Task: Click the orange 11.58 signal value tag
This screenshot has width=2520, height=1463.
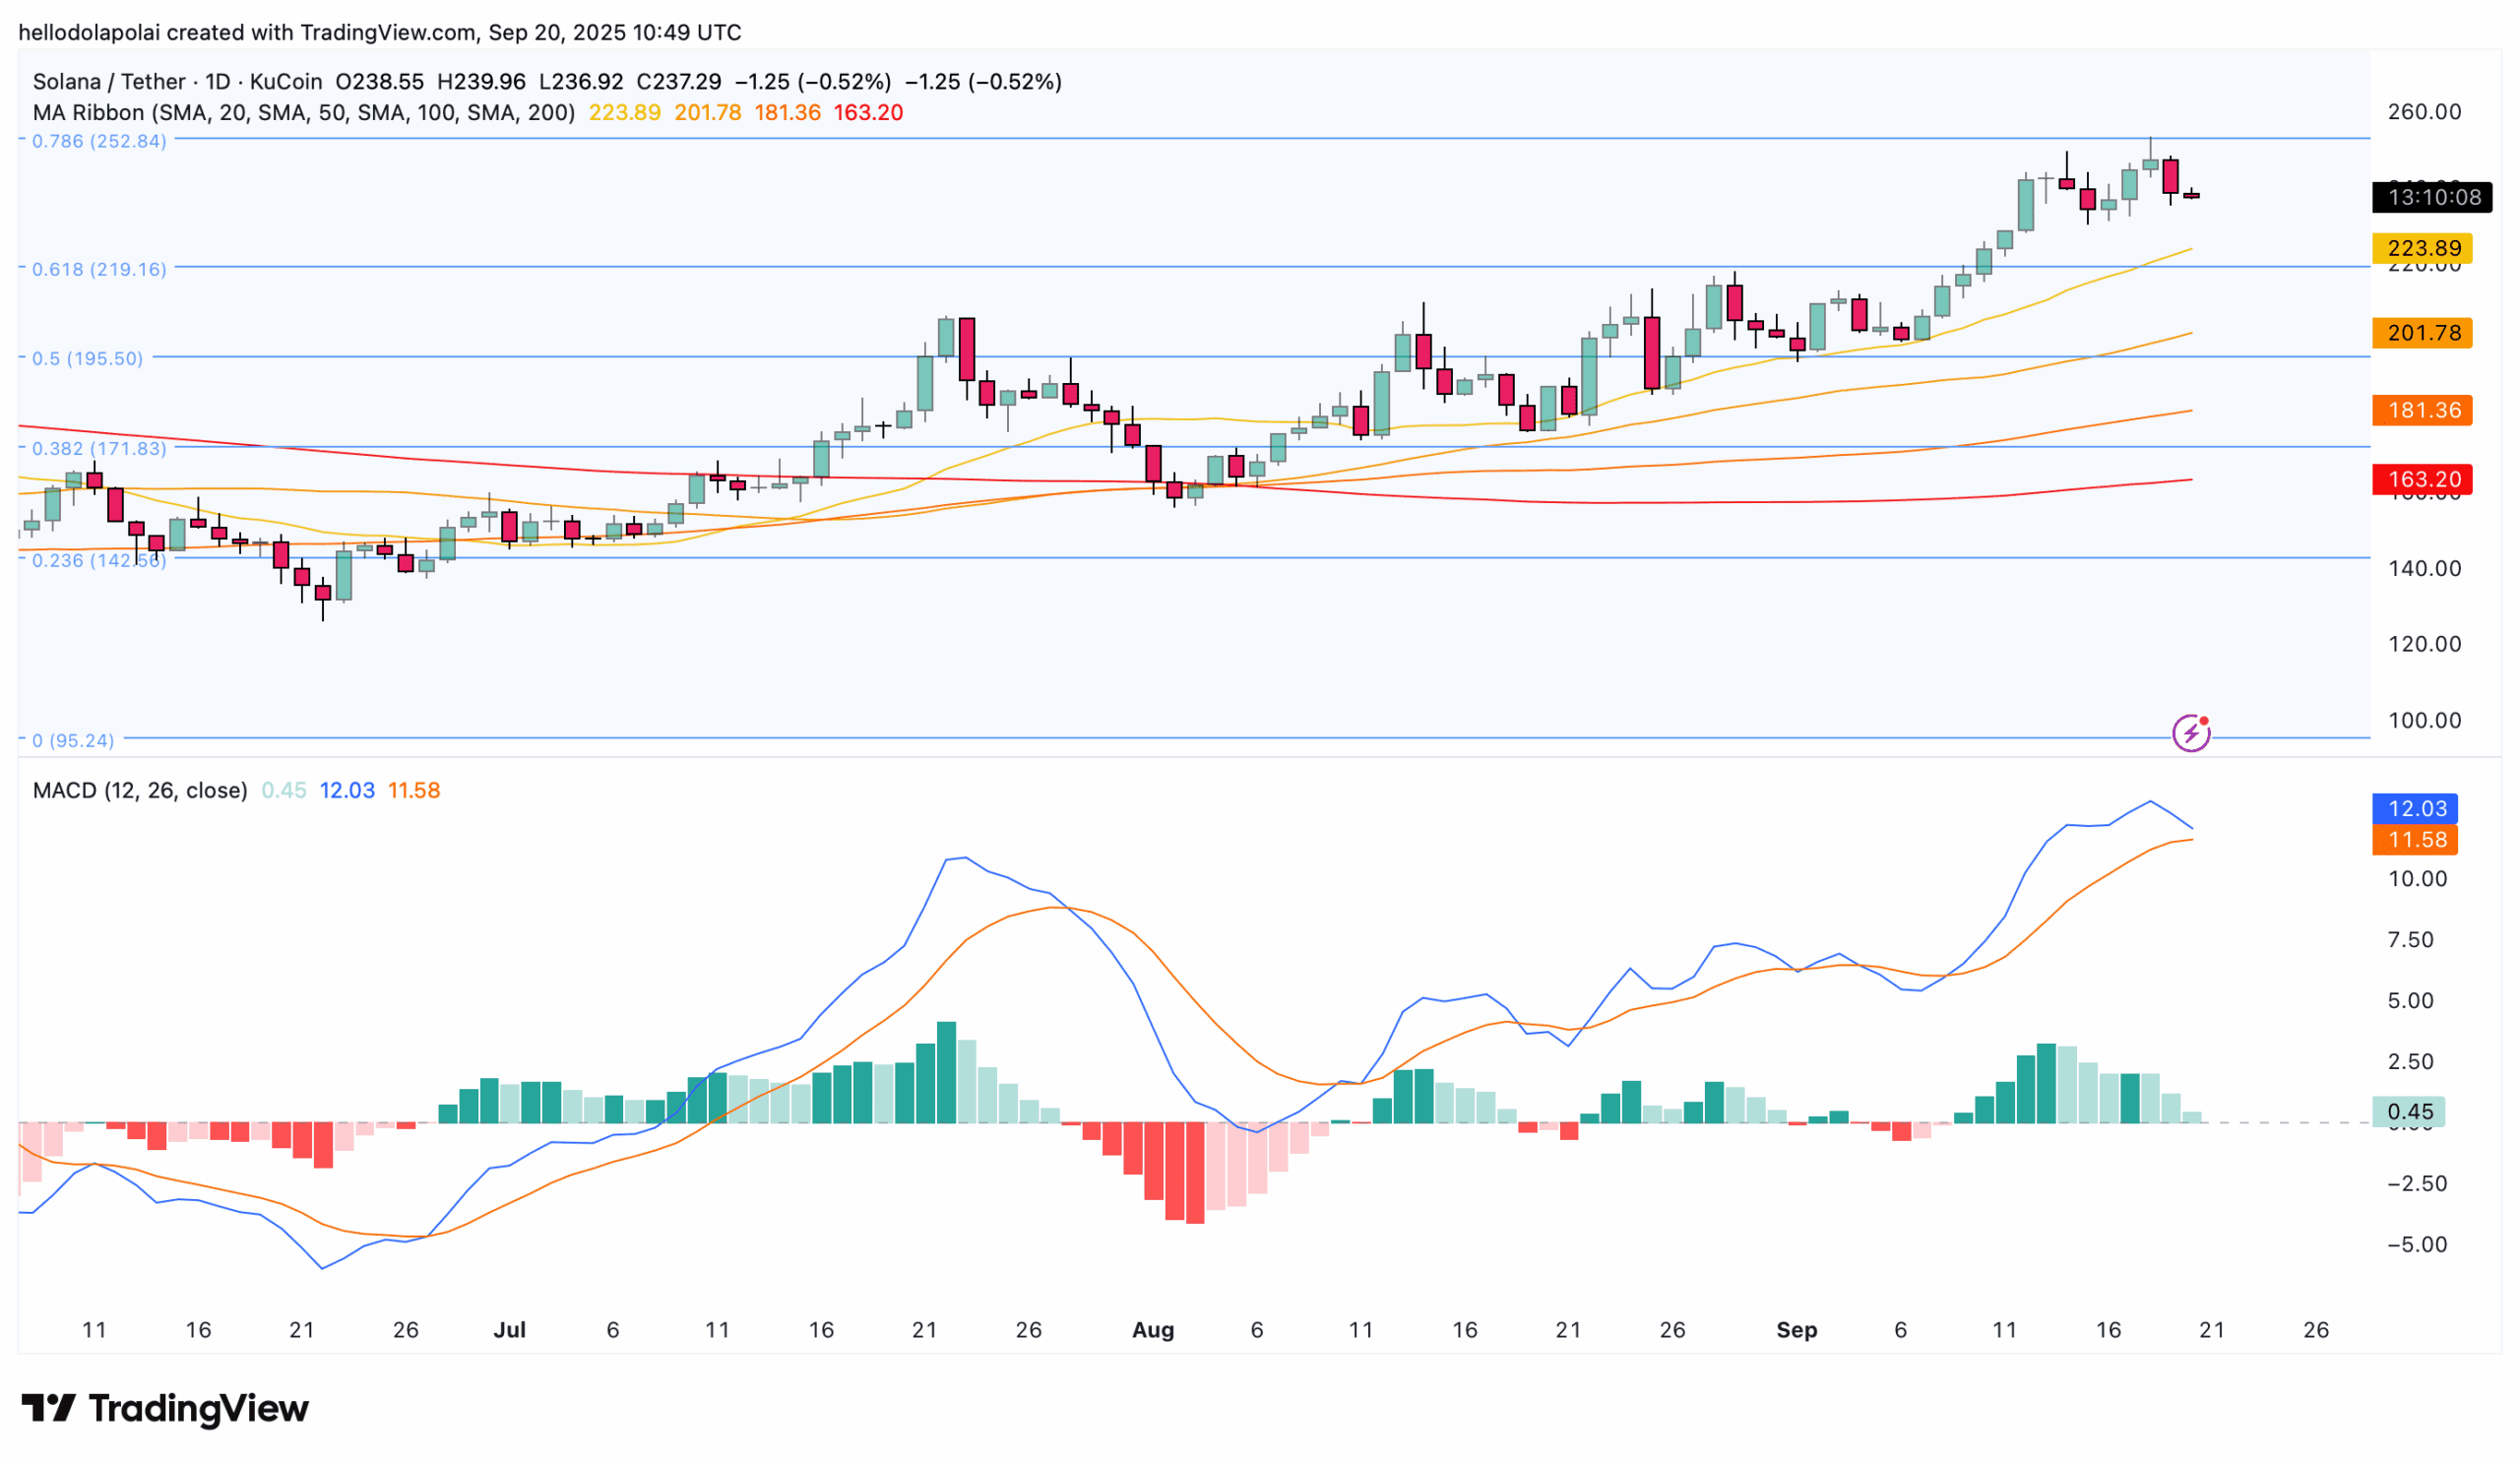Action: coord(2415,839)
